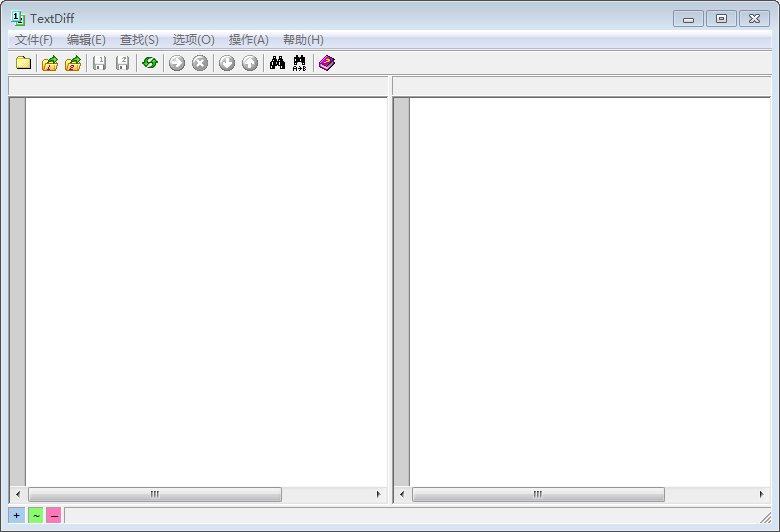780x532 pixels.
Task: Click the gray X cancel circle icon
Action: [x=200, y=63]
